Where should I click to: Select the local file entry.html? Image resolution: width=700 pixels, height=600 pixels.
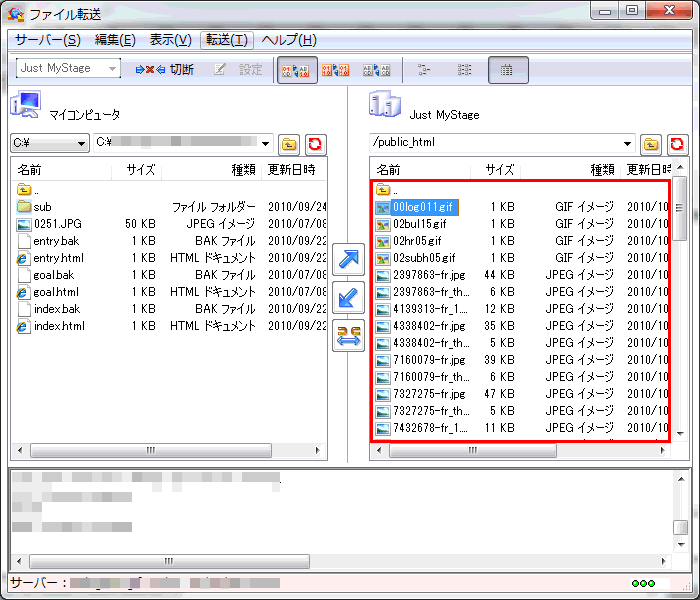[58, 258]
